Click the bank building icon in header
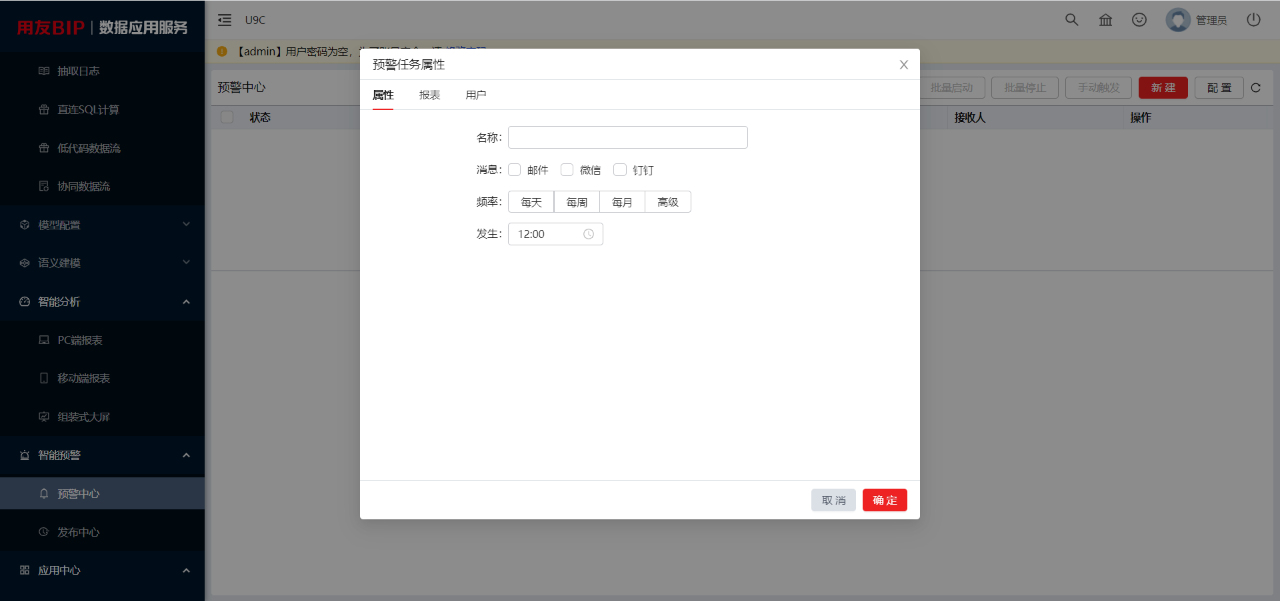 pos(1105,20)
